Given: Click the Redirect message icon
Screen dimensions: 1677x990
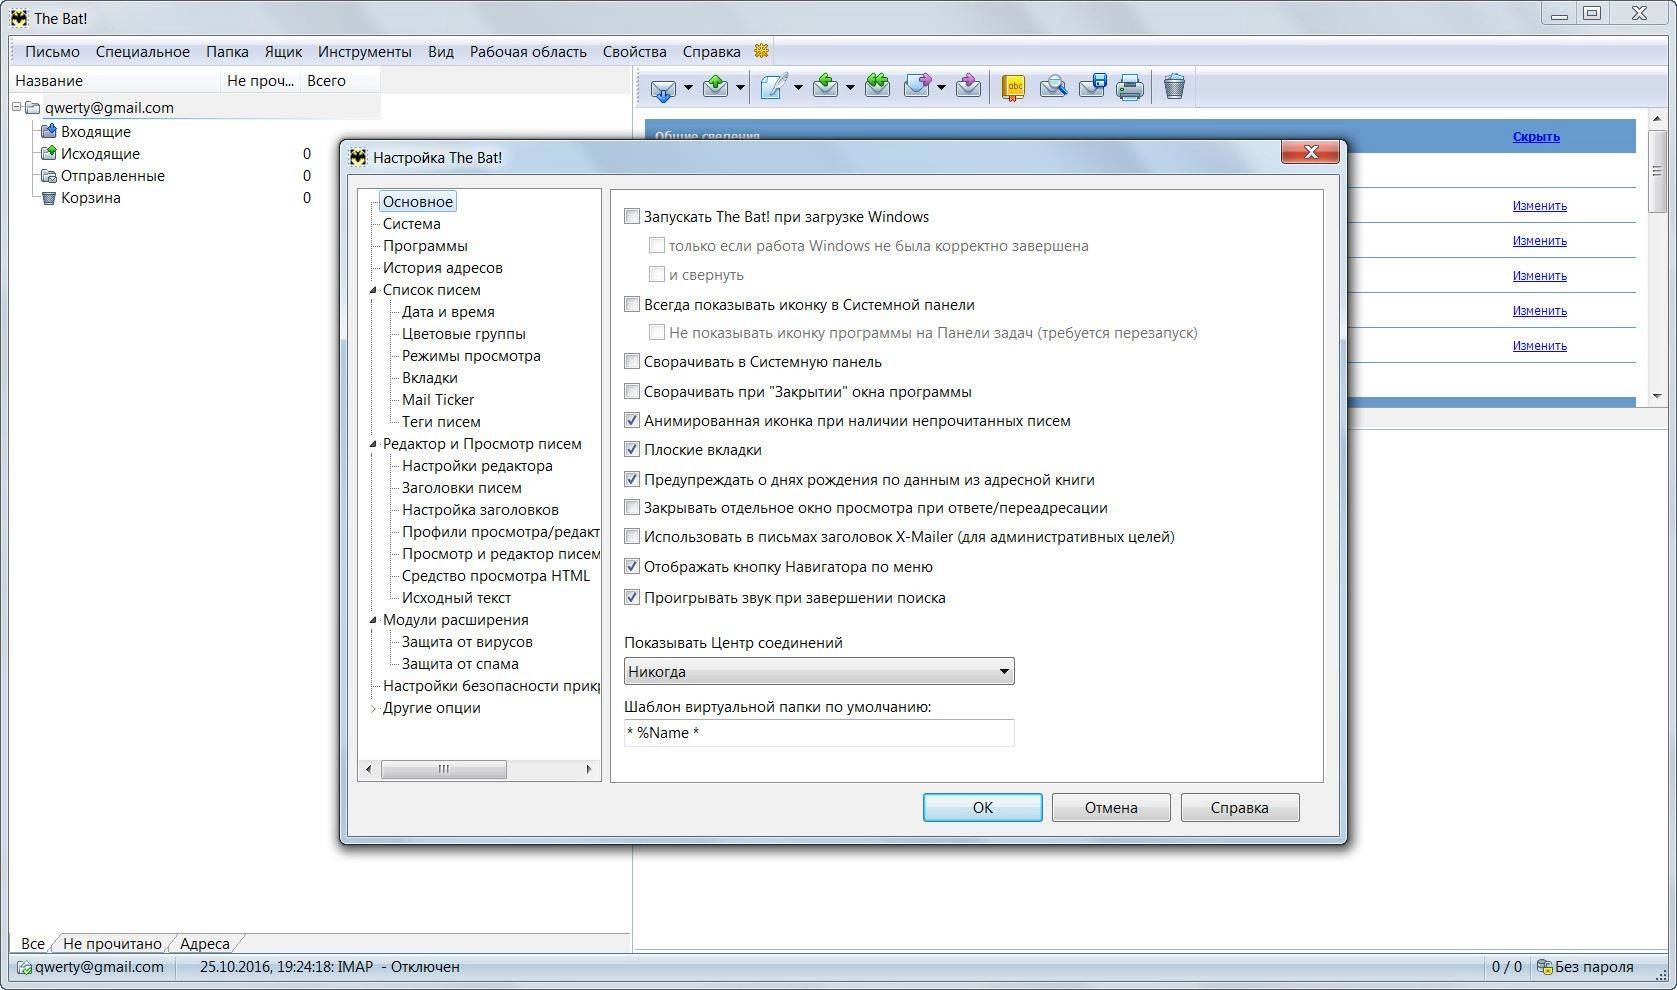Looking at the screenshot, I should point(968,87).
